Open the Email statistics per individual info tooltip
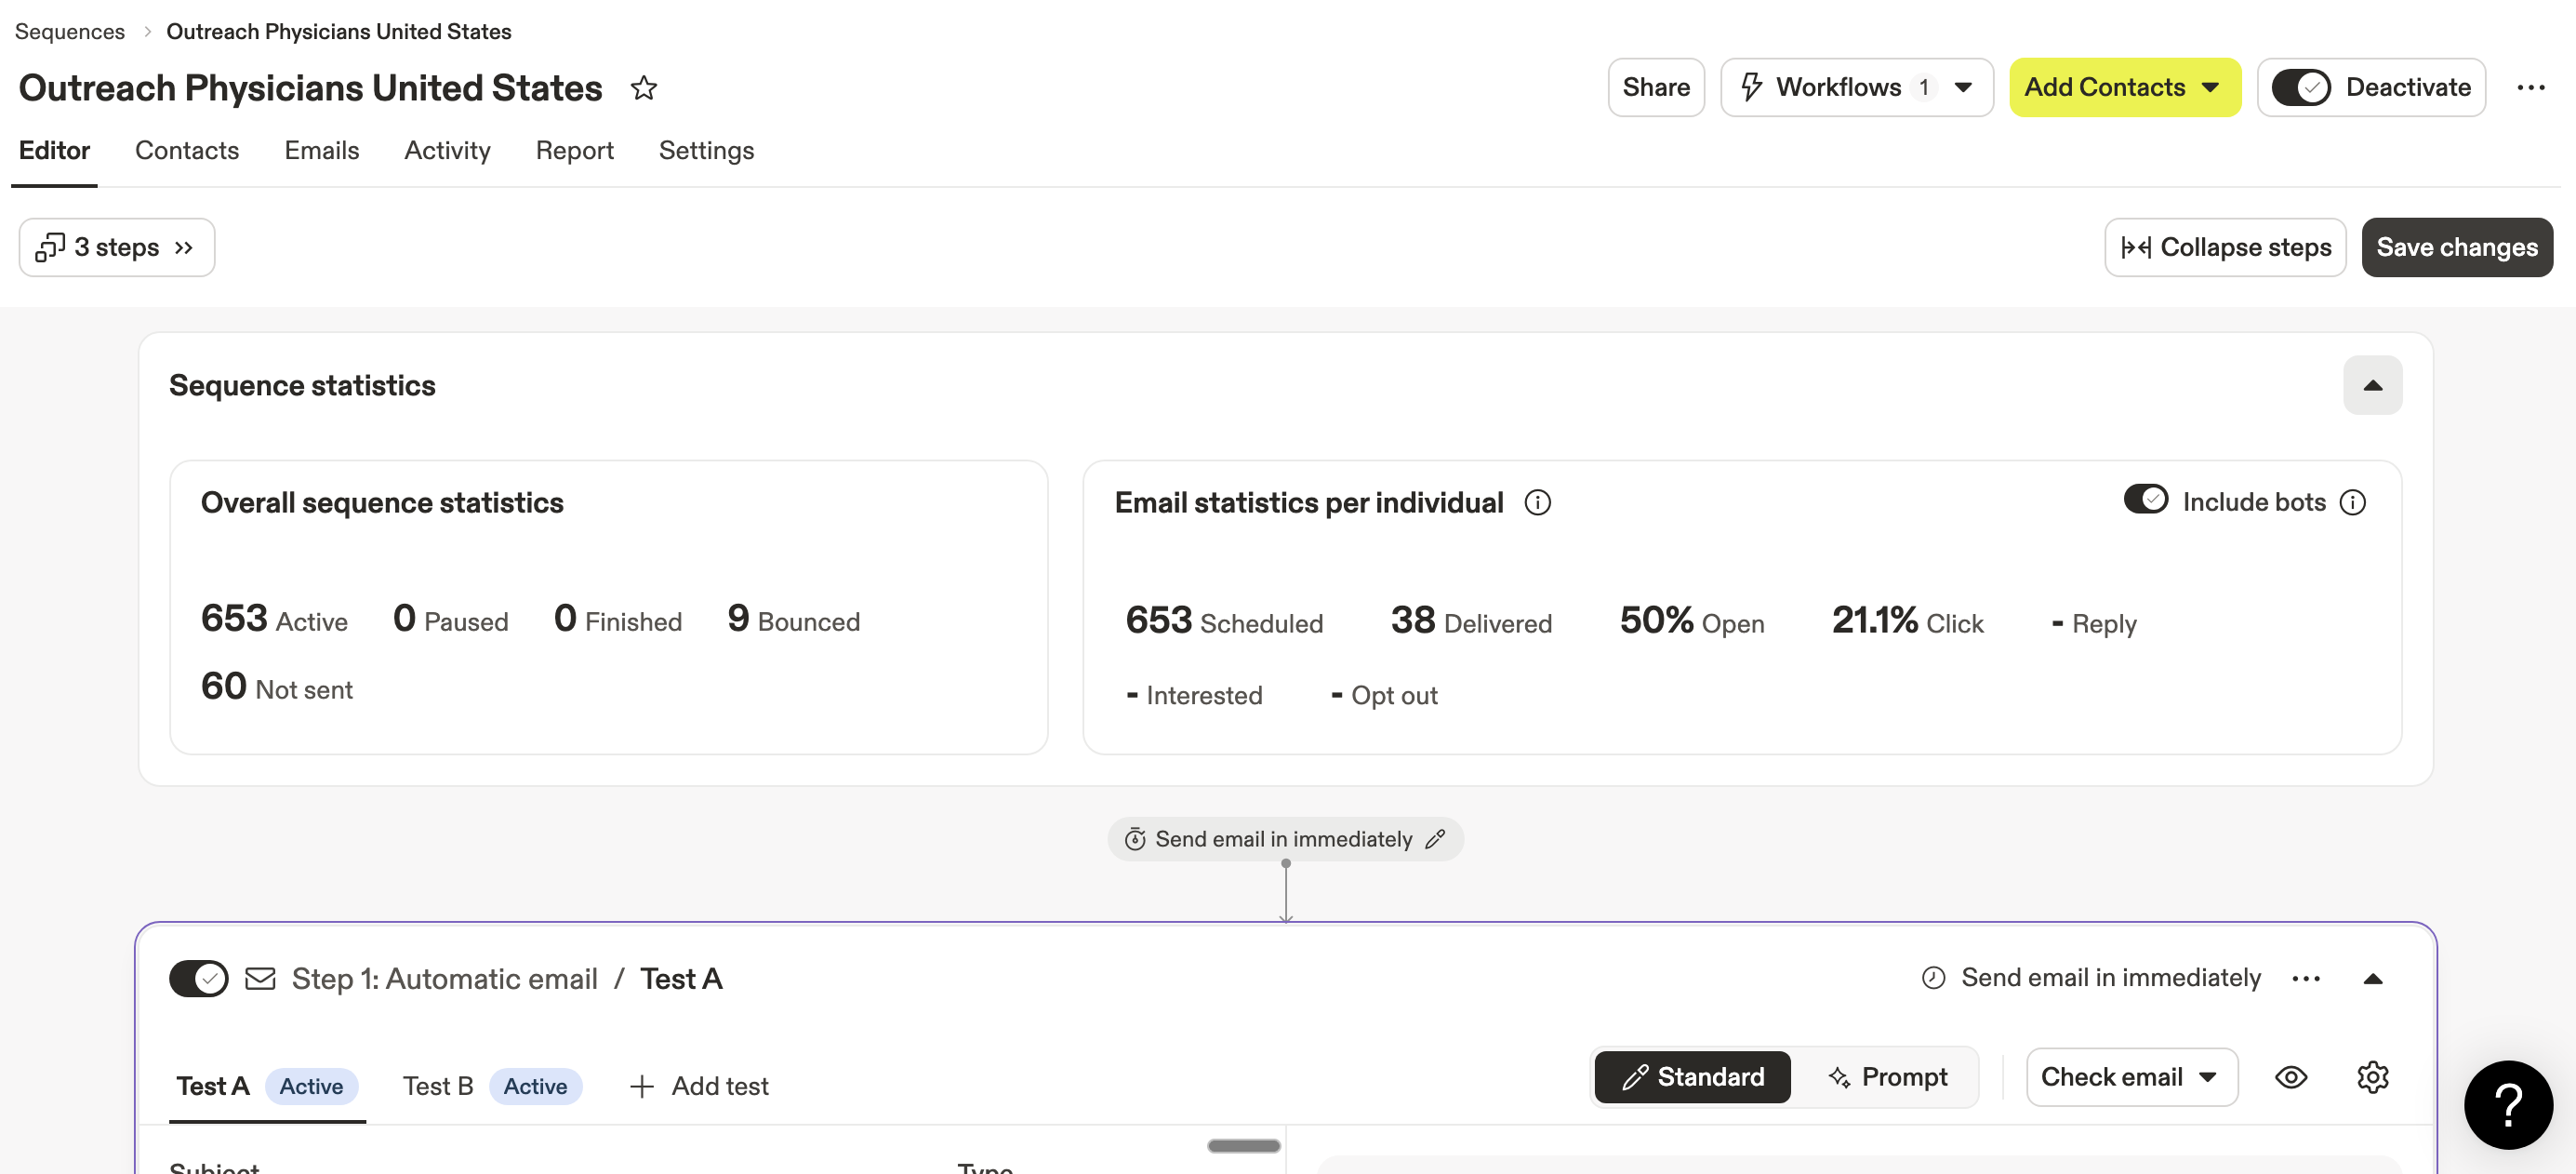The height and width of the screenshot is (1174, 2576). pos(1538,502)
